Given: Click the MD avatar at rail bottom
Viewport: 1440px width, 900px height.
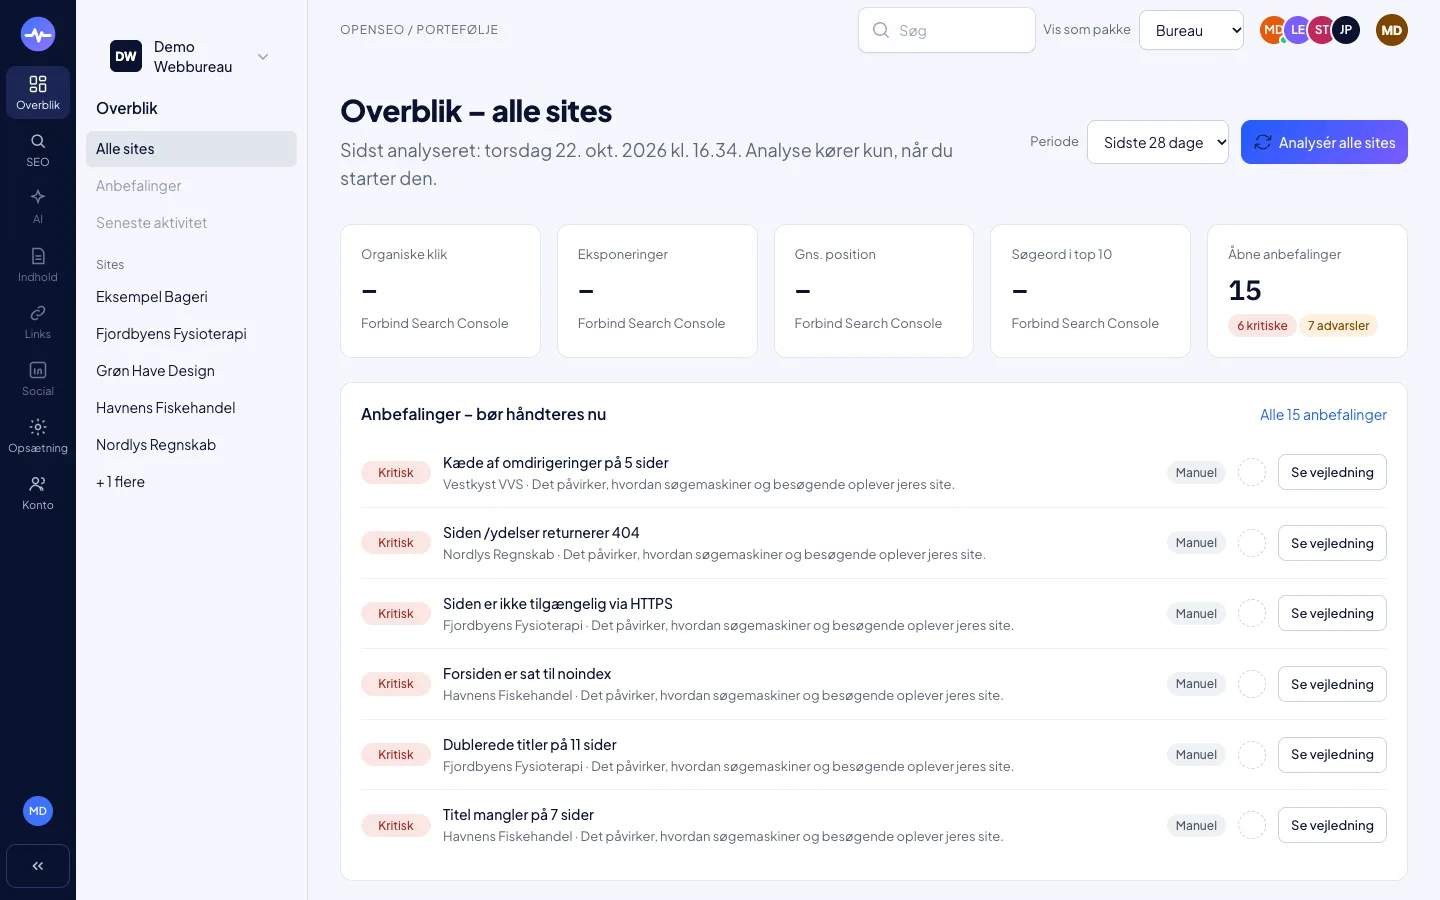Looking at the screenshot, I should [38, 811].
